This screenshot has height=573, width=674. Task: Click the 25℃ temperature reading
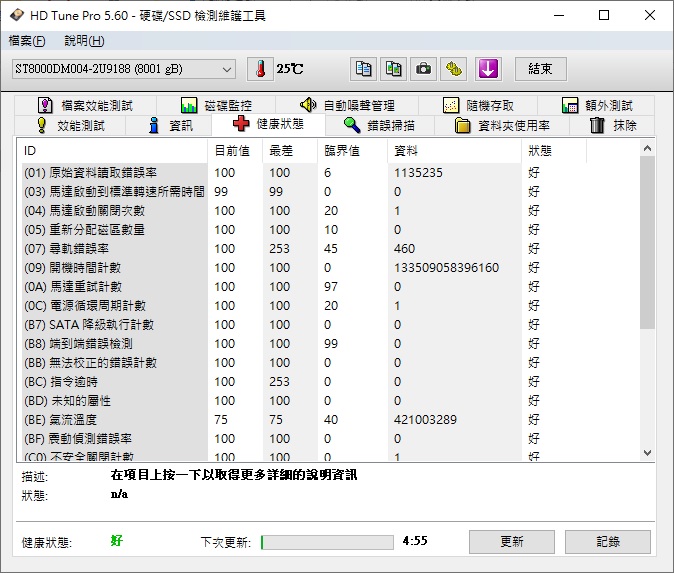tap(290, 69)
